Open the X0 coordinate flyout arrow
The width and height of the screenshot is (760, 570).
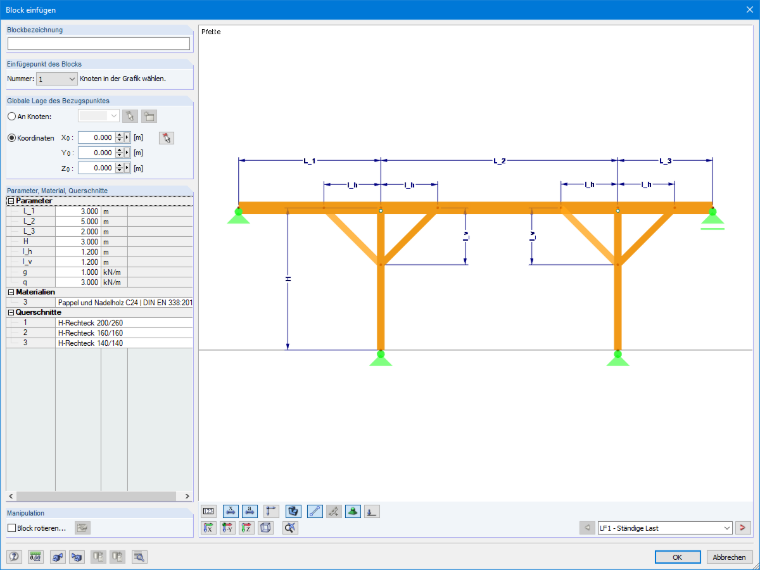click(127, 138)
